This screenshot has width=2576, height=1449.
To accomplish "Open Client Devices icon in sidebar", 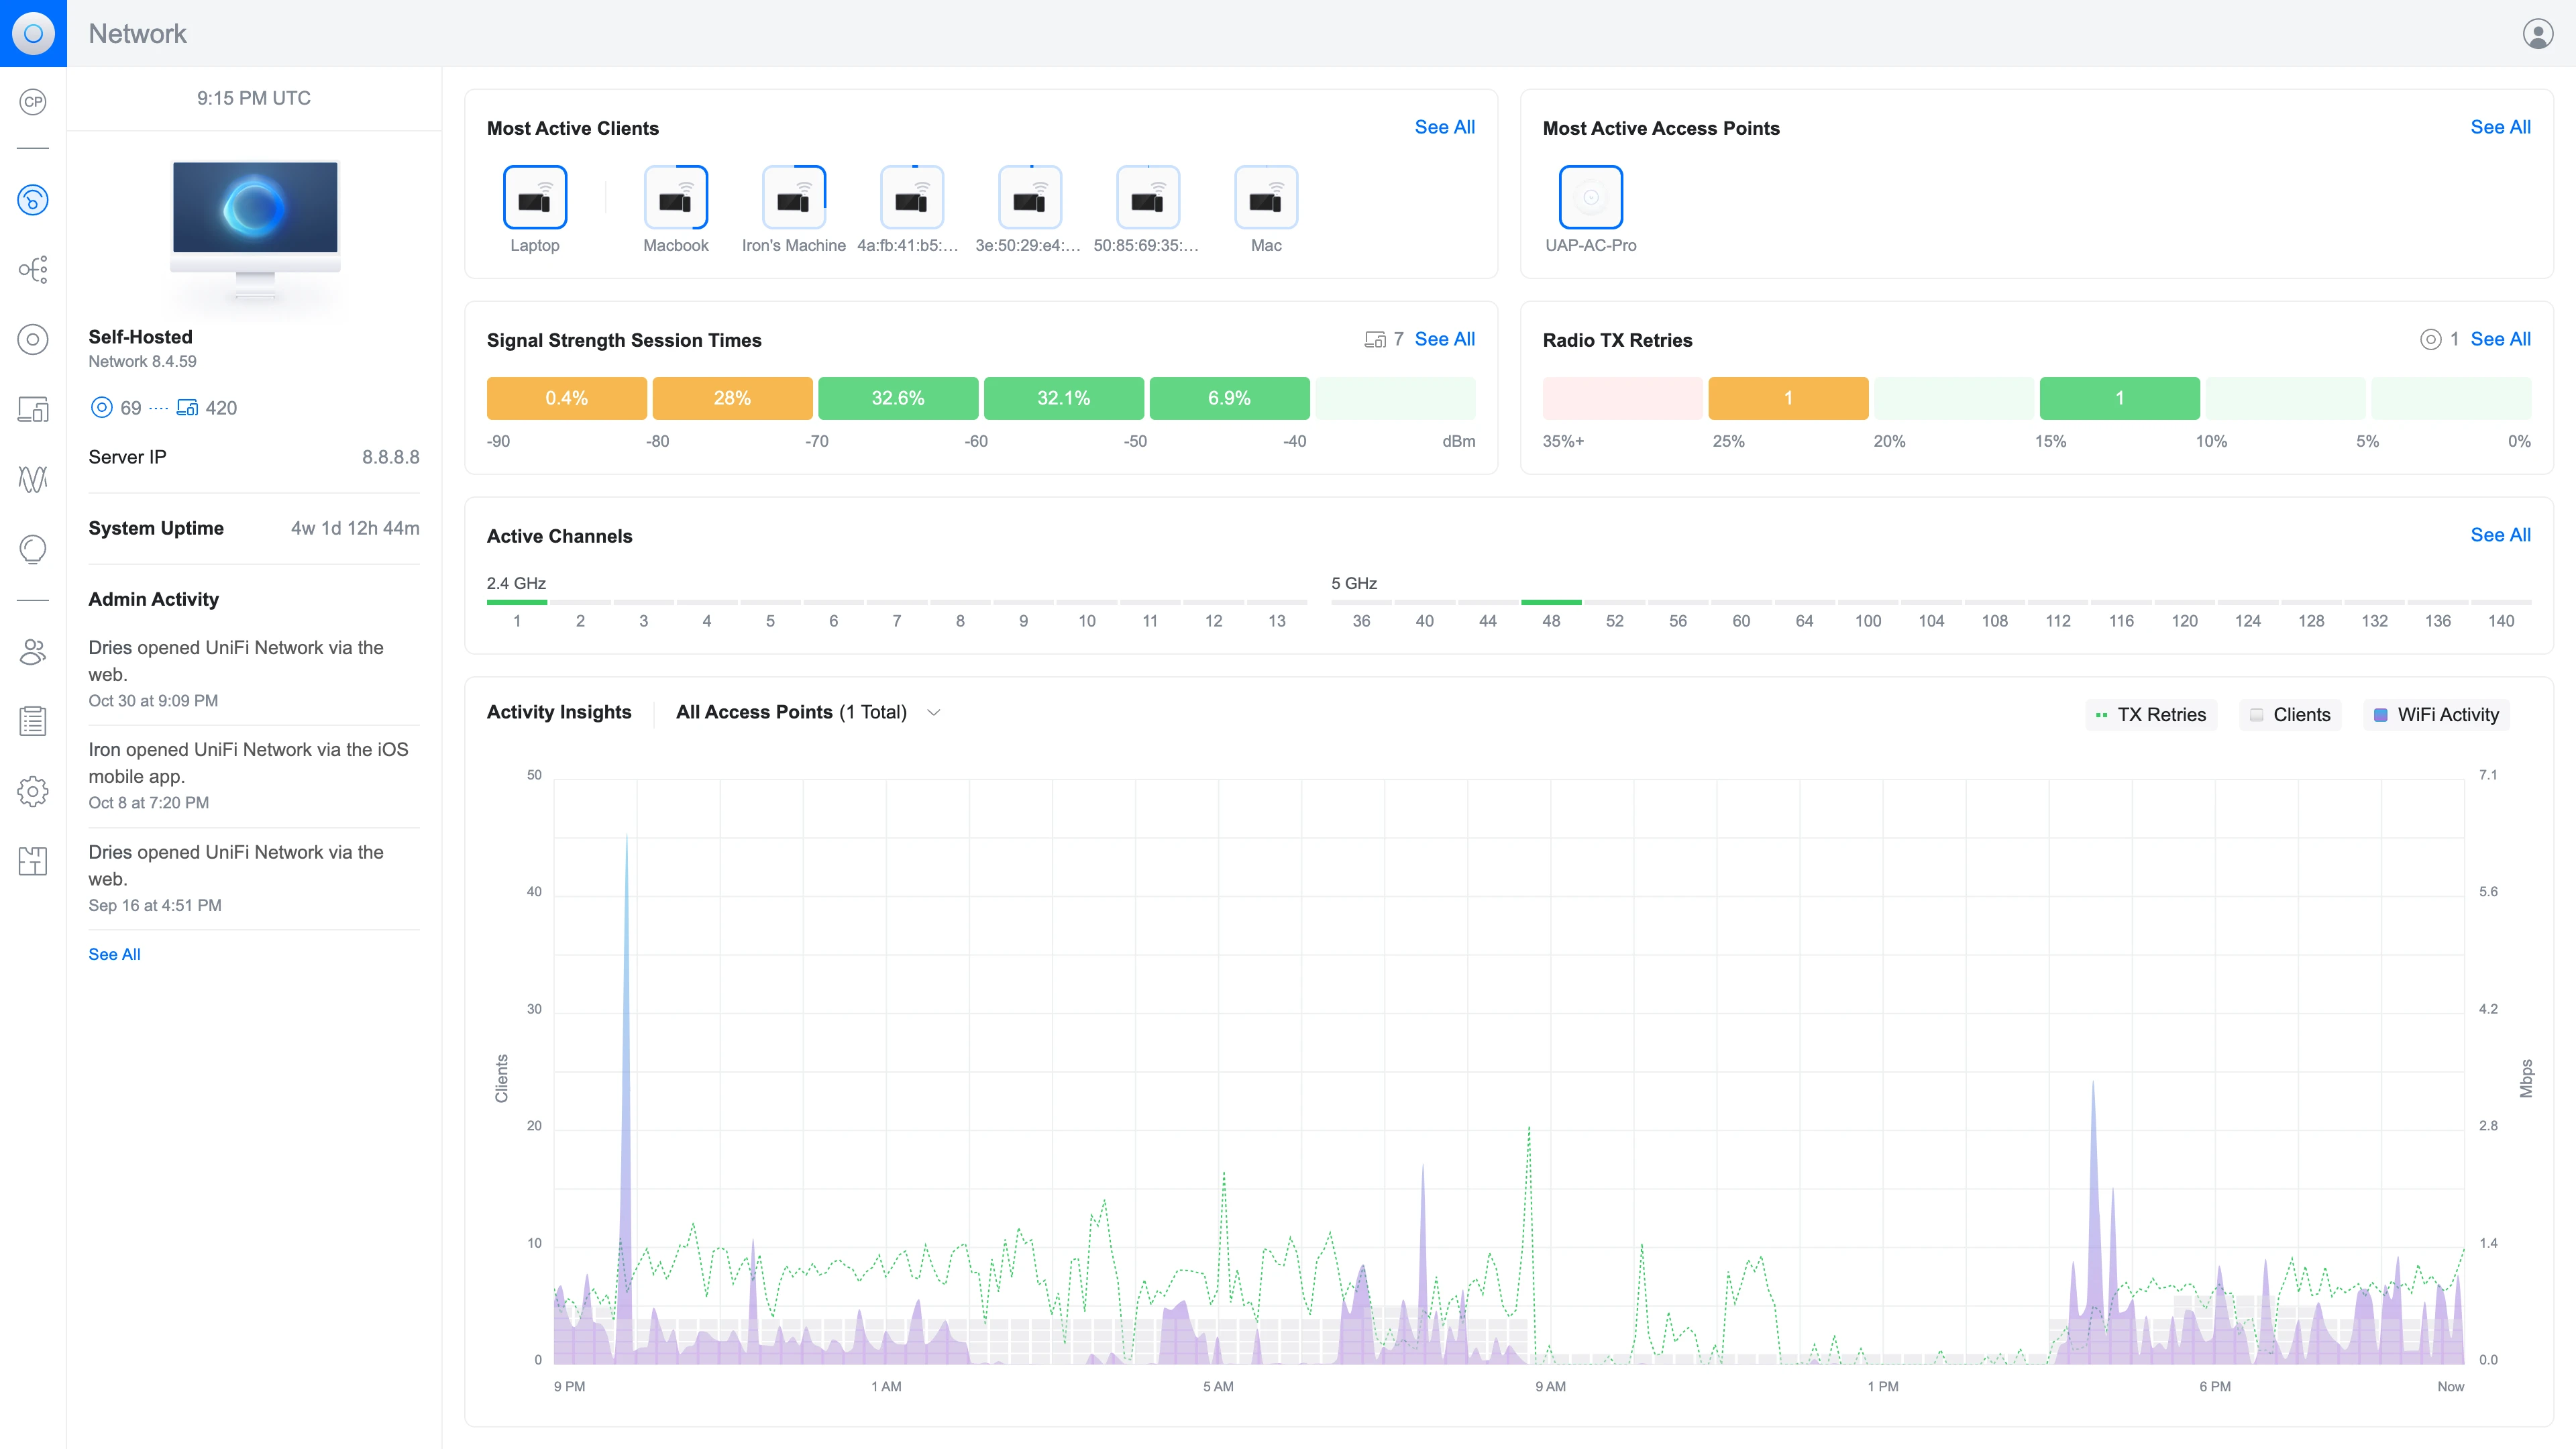I will 33,409.
